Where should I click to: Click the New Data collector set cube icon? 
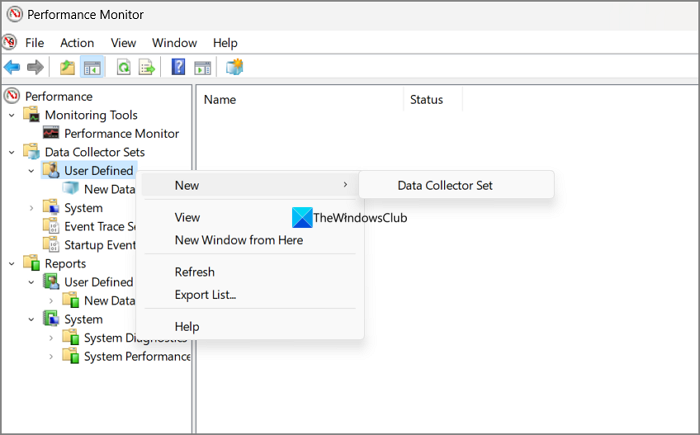[x=71, y=188]
